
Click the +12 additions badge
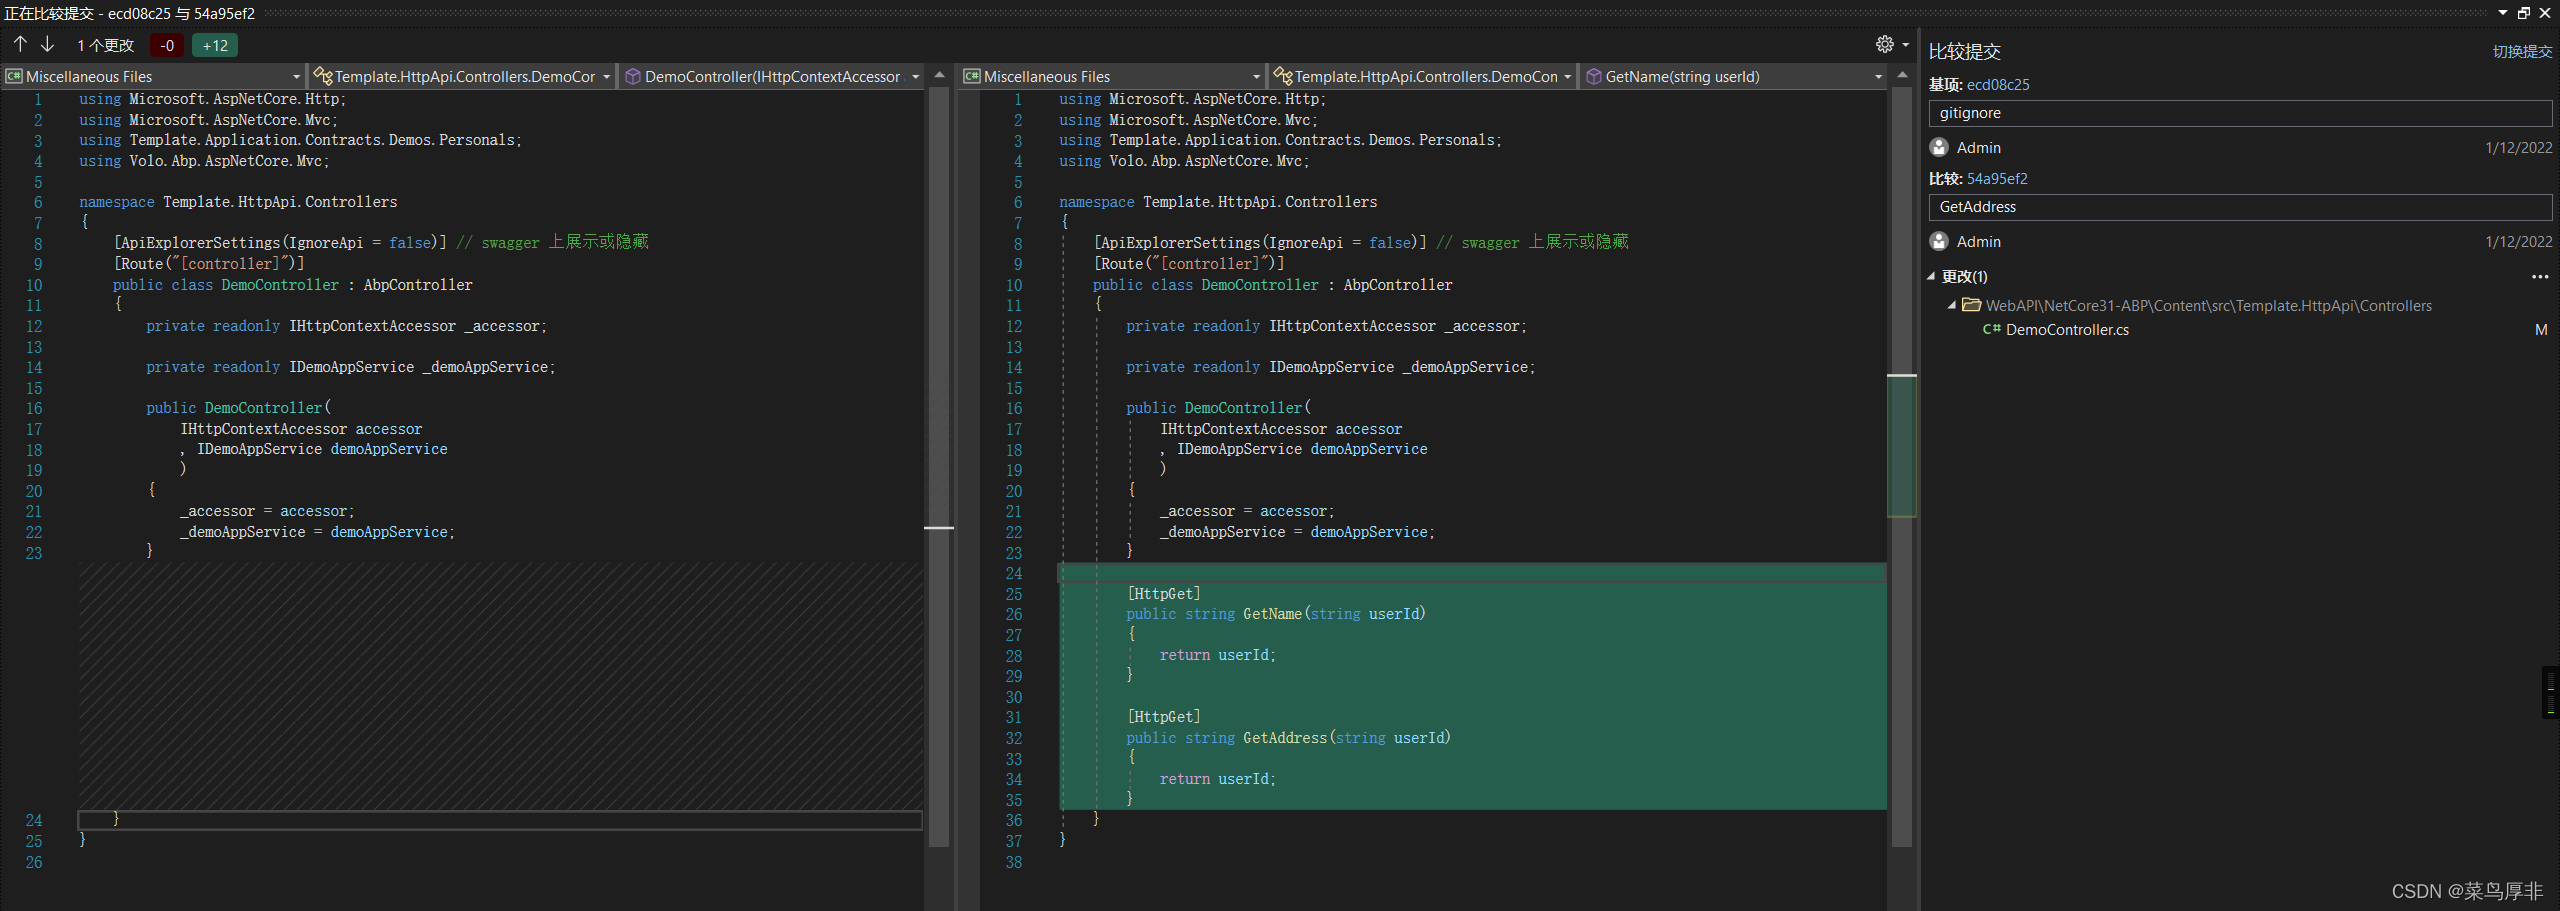[x=215, y=45]
